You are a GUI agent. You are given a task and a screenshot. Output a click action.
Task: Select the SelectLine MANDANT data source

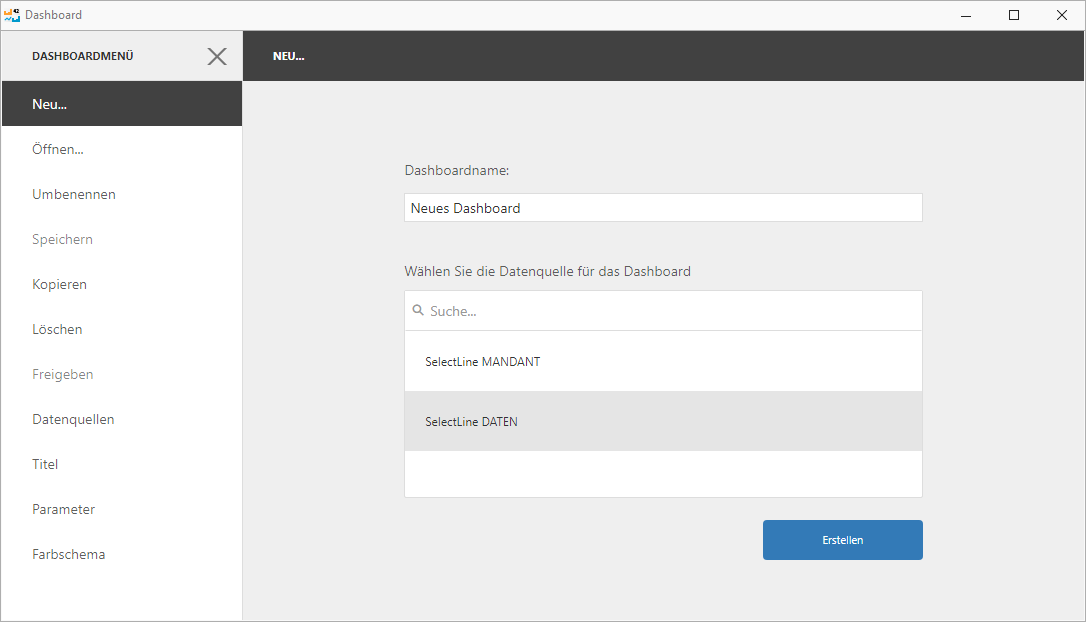click(663, 362)
